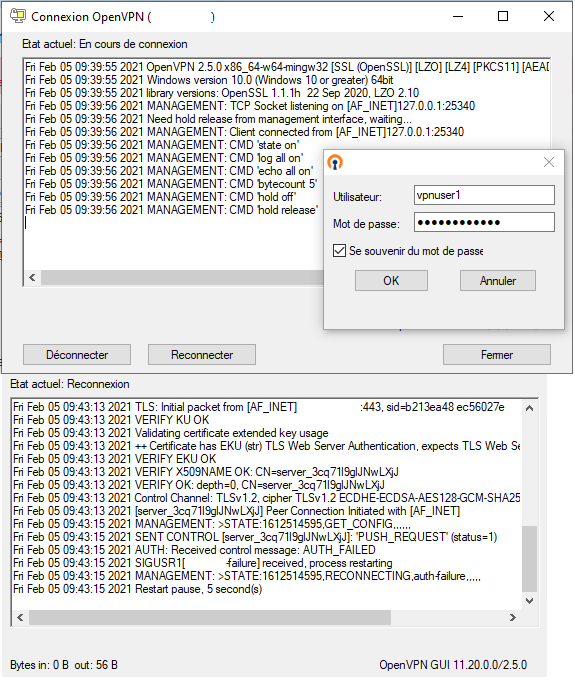Click log line 'VERIFY X509NAME OK'
This screenshot has height=689, width=575.
206,473
